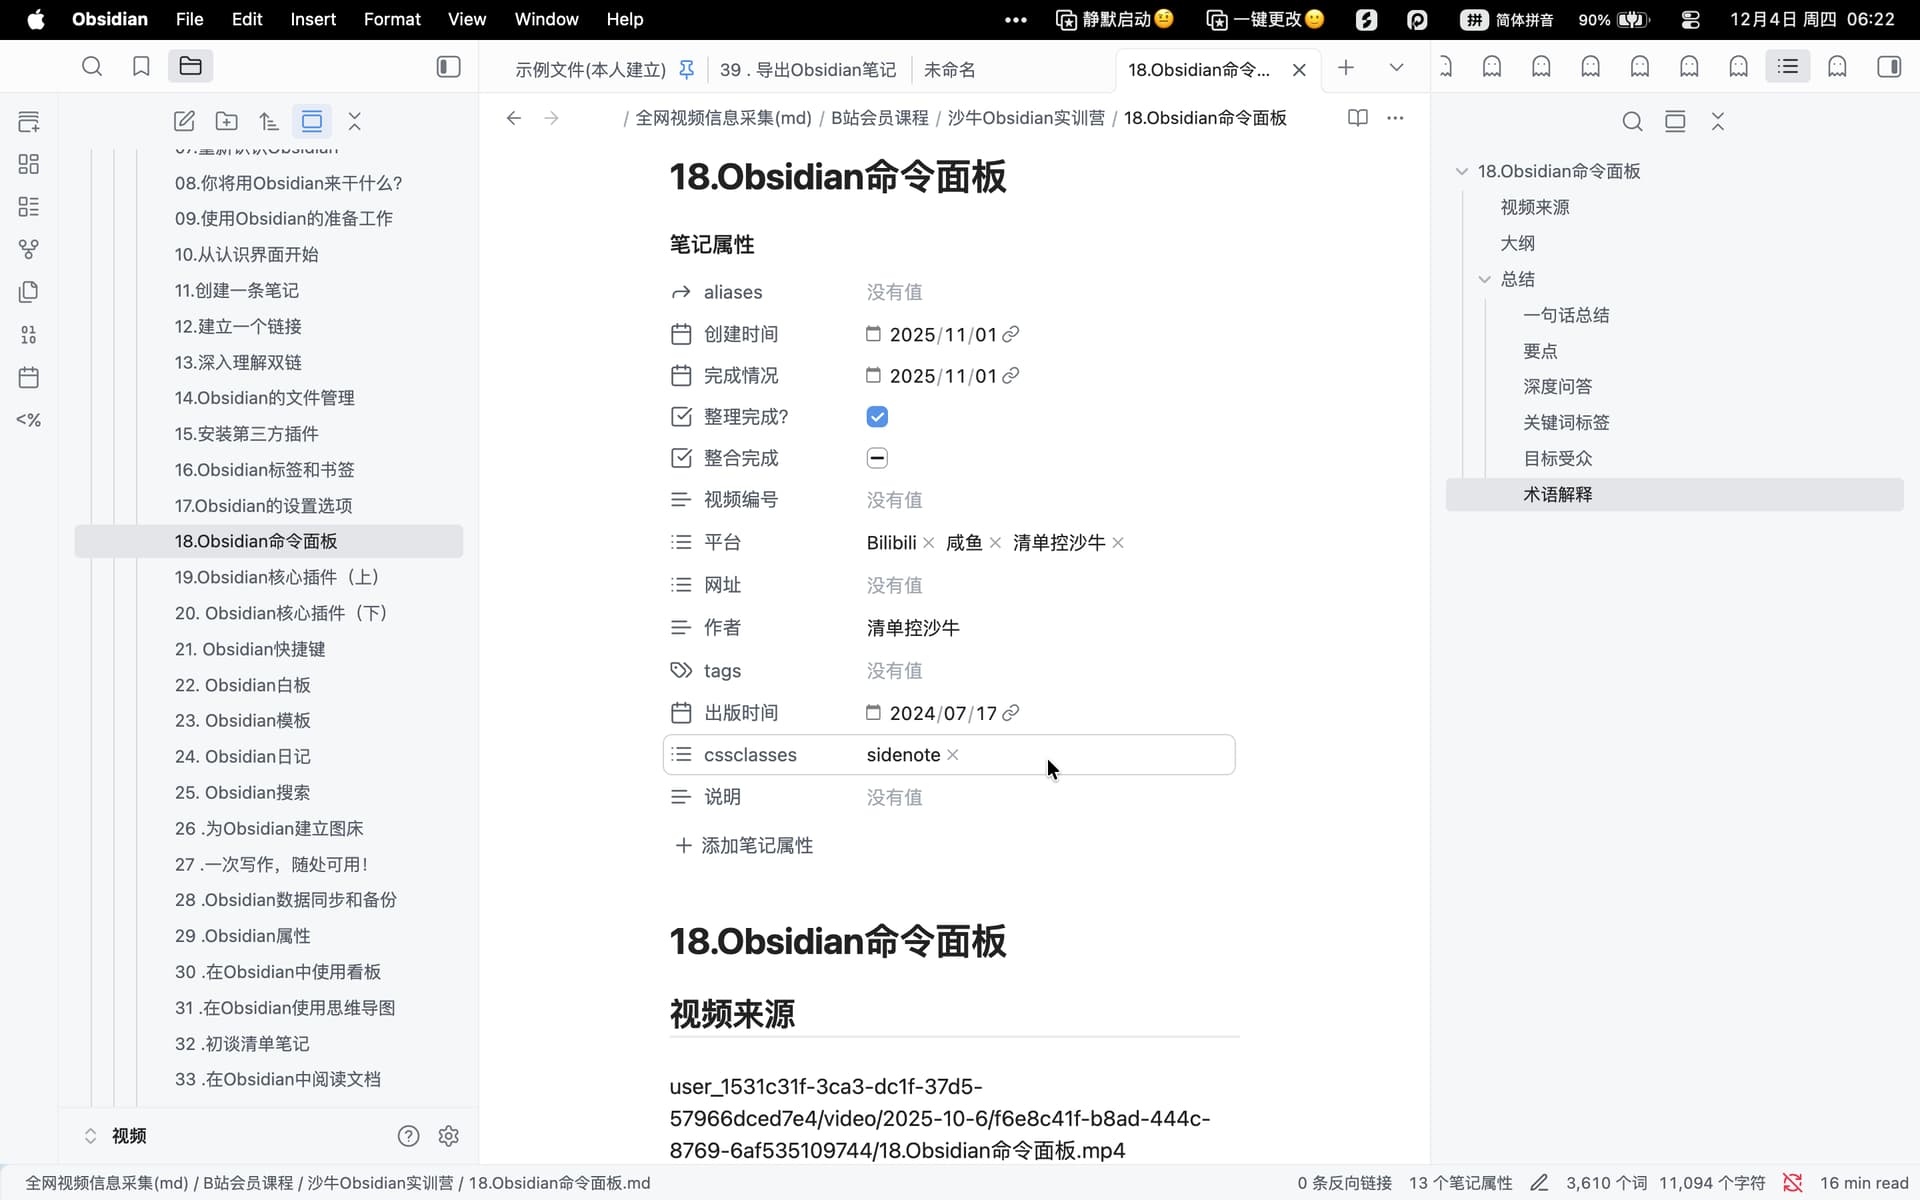The height and width of the screenshot is (1200, 1920).
Task: Open note 21. Obsidian快捷键 in file list
Action: 250,649
